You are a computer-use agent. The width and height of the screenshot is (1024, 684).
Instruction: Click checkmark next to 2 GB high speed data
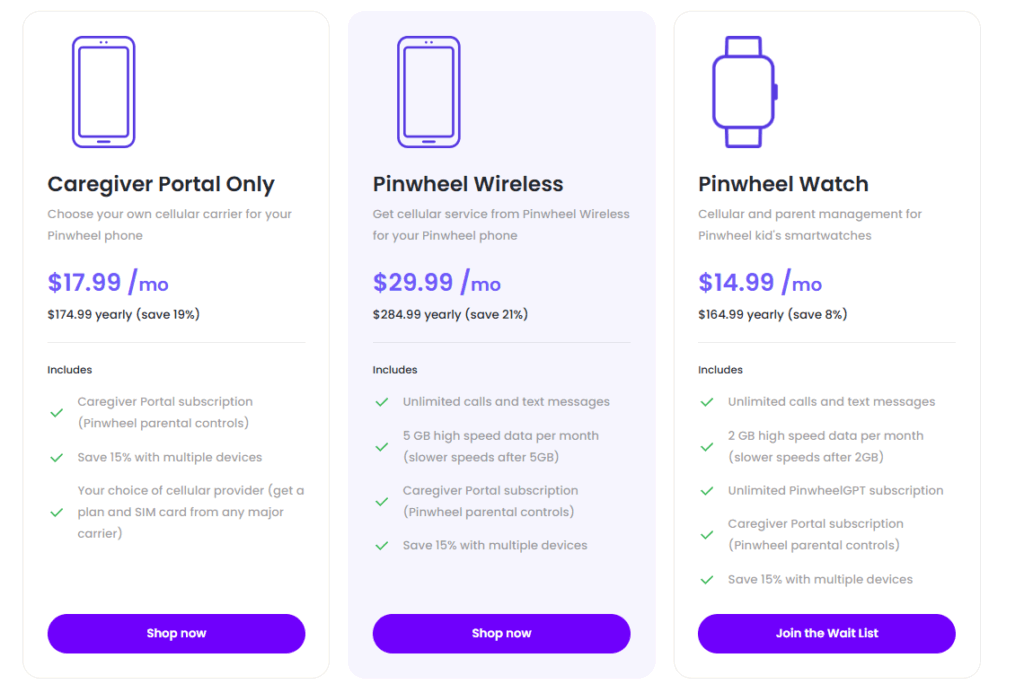coord(707,447)
